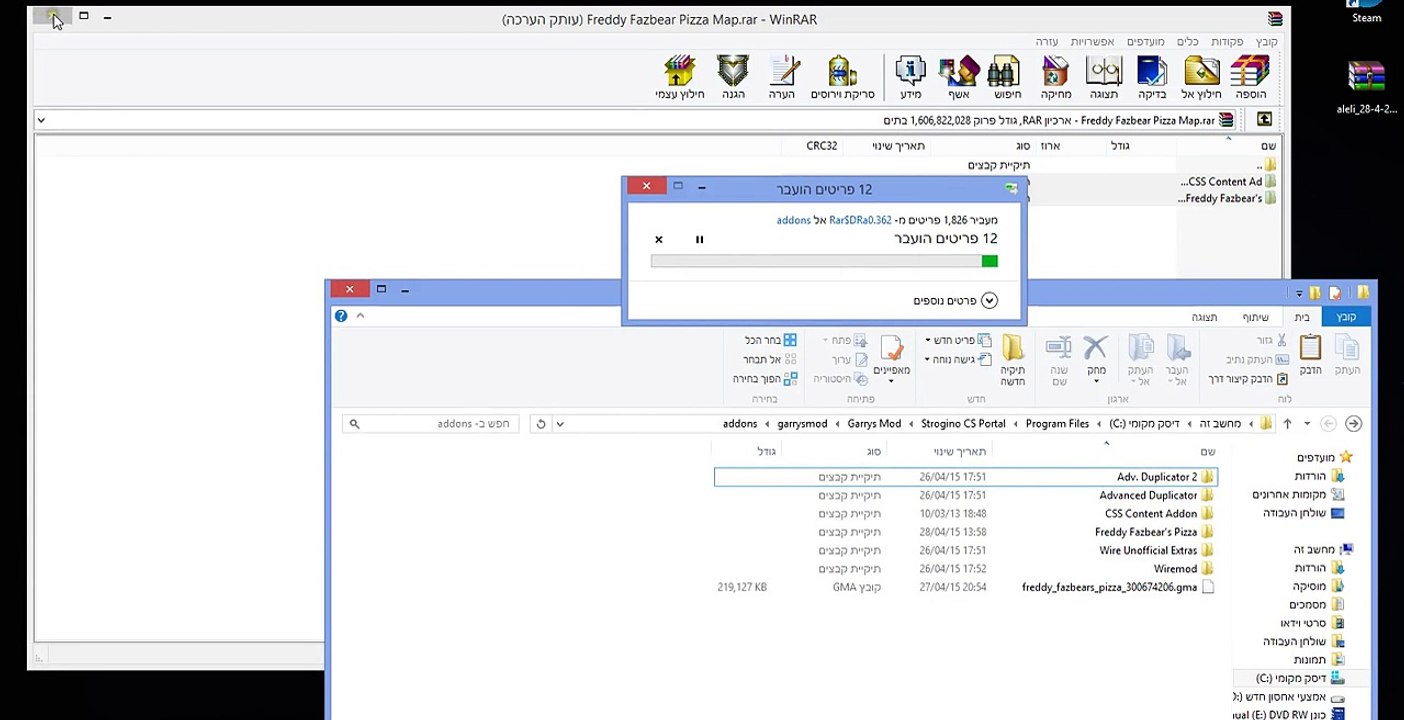Click the SFX (חילוץ עצמי) icon in WinRAR
The image size is (1404, 720).
point(680,77)
